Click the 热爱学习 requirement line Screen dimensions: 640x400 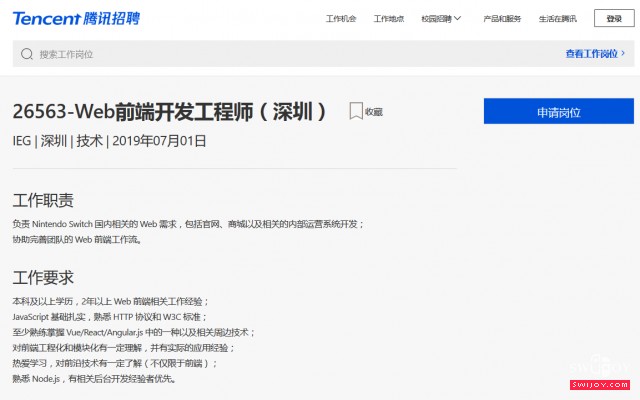[115, 364]
